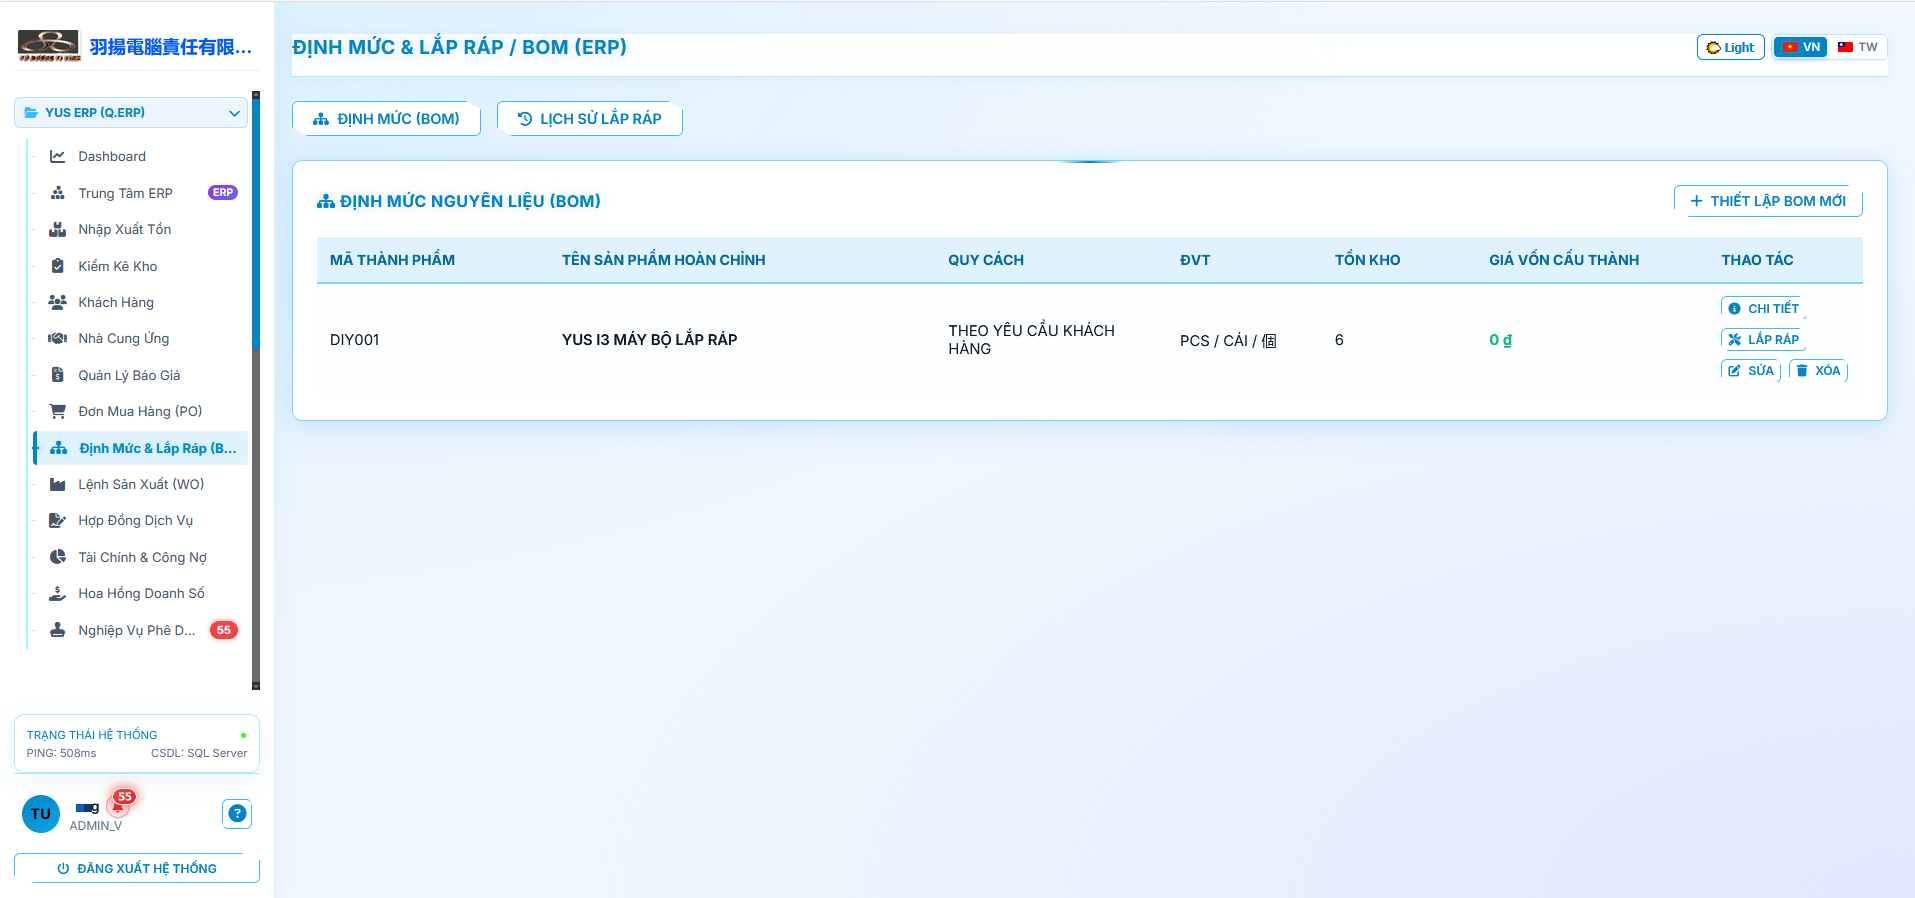Click ĐĂNG XUẤT HỆ THỐNG button
The image size is (1915, 898).
pyautogui.click(x=137, y=868)
